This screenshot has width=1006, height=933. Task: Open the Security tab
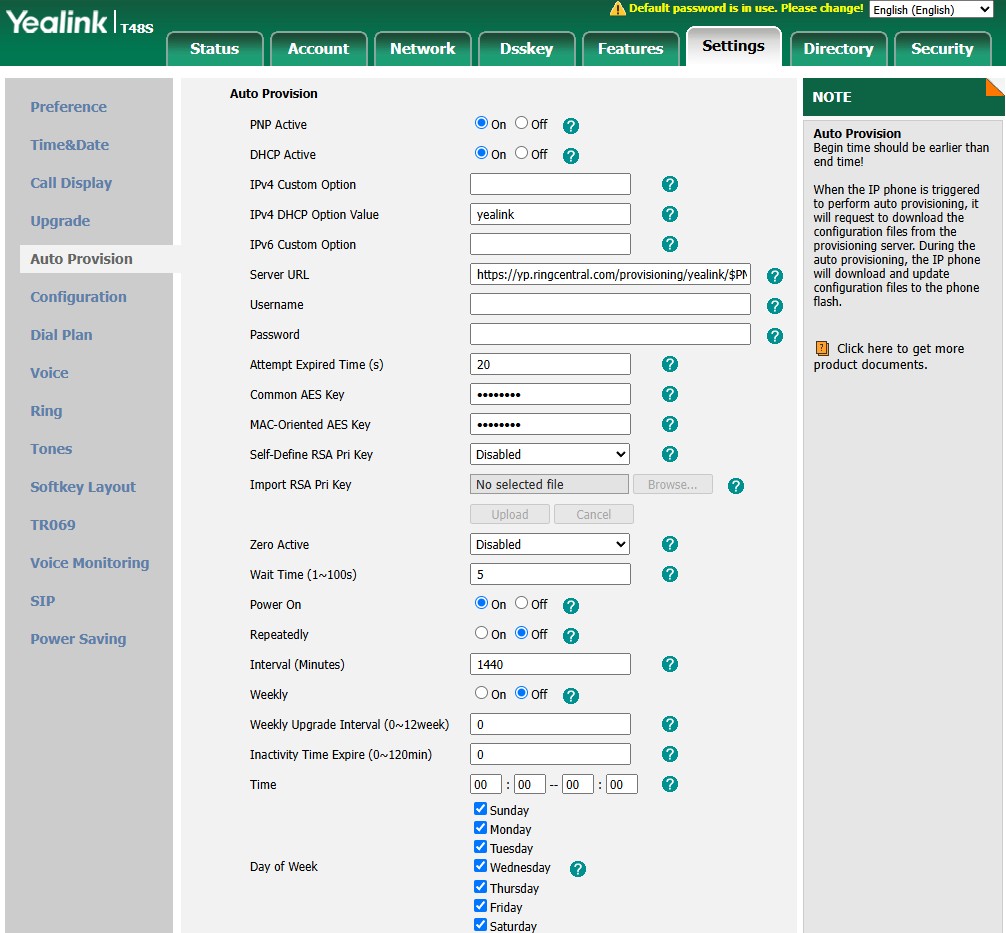tap(941, 49)
